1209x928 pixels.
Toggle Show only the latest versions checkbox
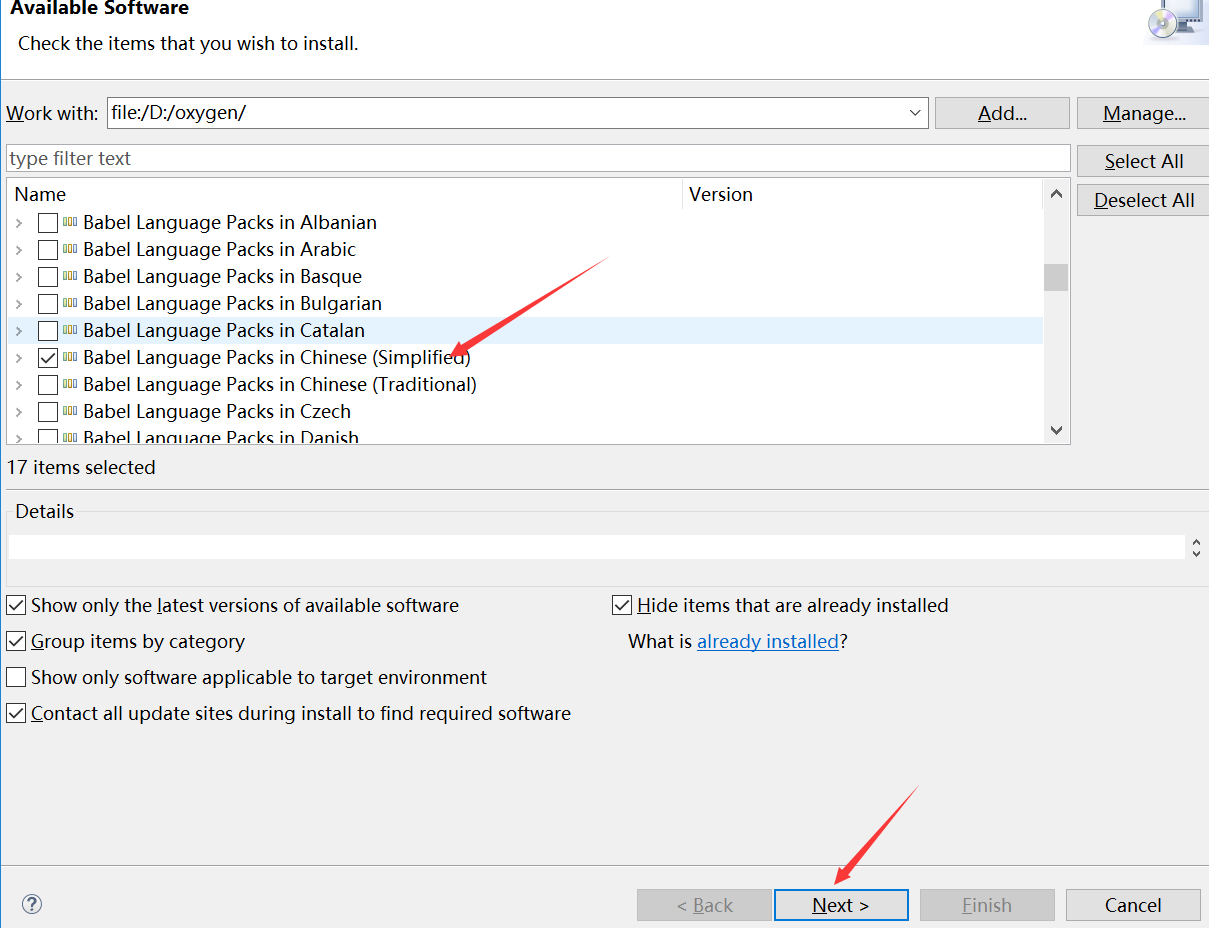point(16,605)
